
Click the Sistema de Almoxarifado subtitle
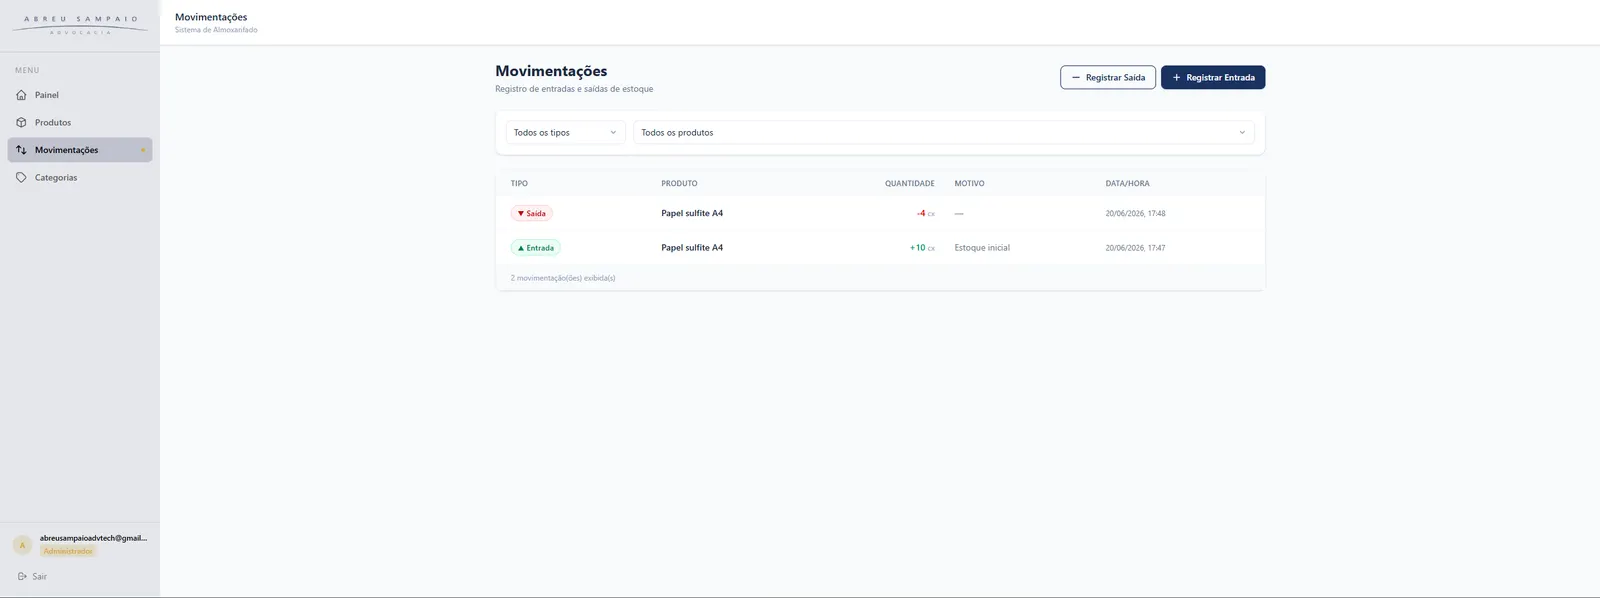(x=216, y=30)
